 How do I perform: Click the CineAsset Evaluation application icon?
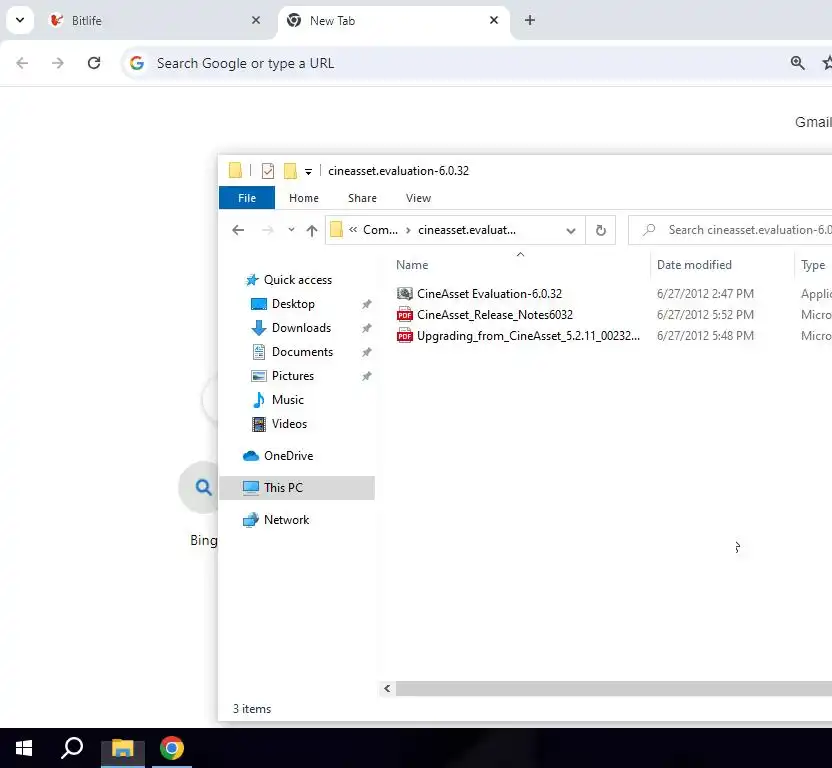404,294
